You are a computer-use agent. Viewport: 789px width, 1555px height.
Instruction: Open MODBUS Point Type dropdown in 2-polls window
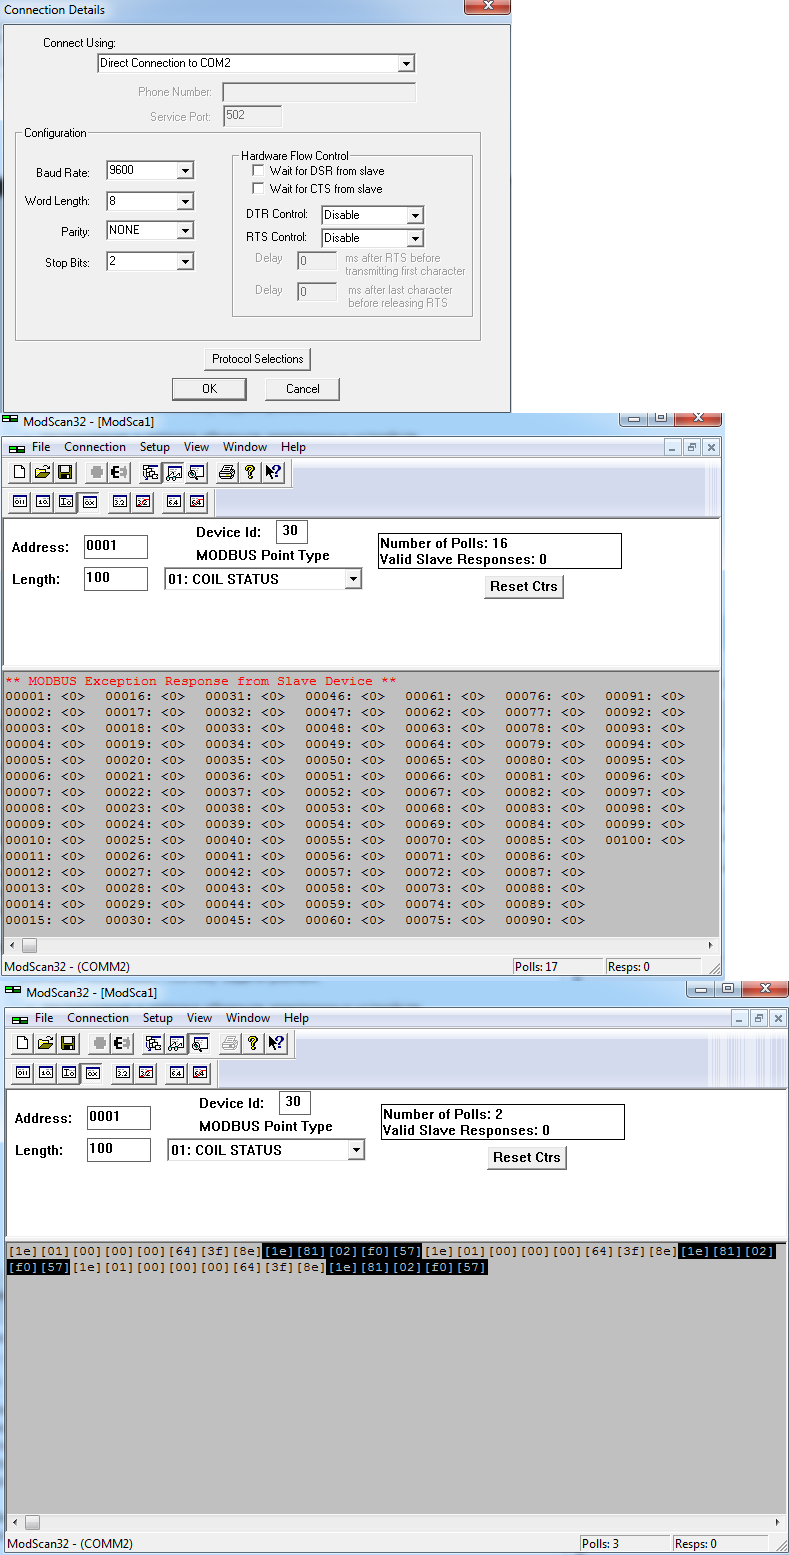(x=355, y=1150)
